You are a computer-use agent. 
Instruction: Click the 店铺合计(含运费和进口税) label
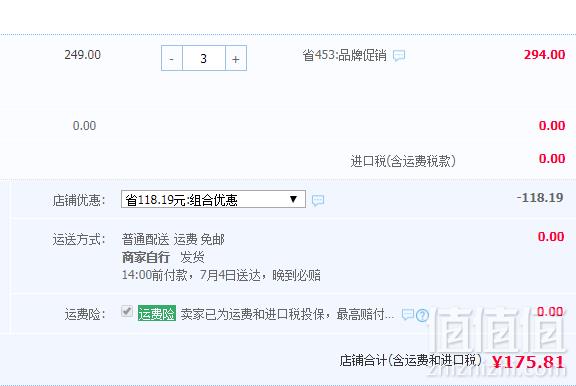pos(410,360)
